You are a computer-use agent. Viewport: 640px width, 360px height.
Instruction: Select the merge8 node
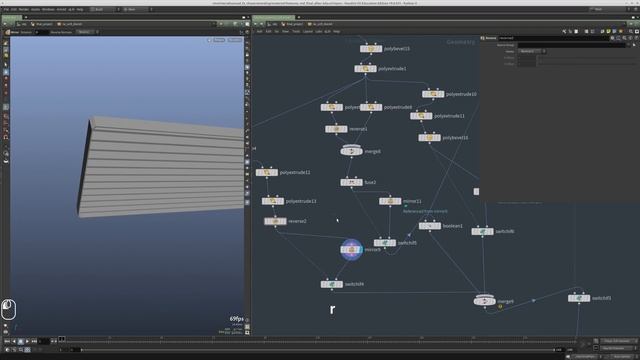coord(351,151)
